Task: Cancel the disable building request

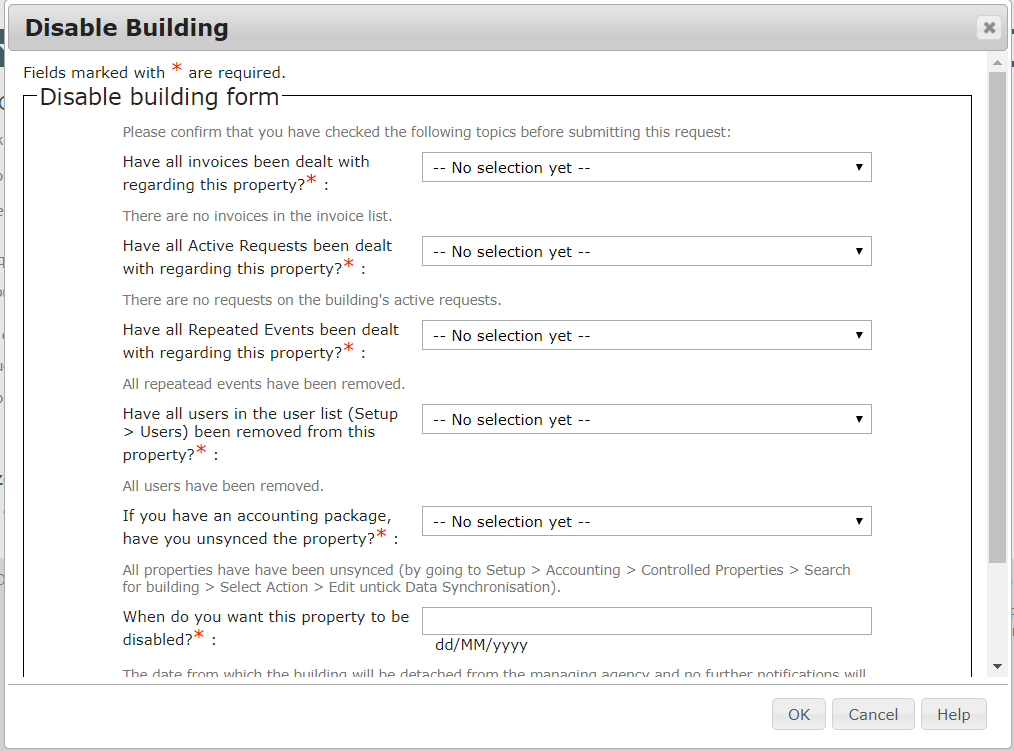Action: (x=873, y=714)
